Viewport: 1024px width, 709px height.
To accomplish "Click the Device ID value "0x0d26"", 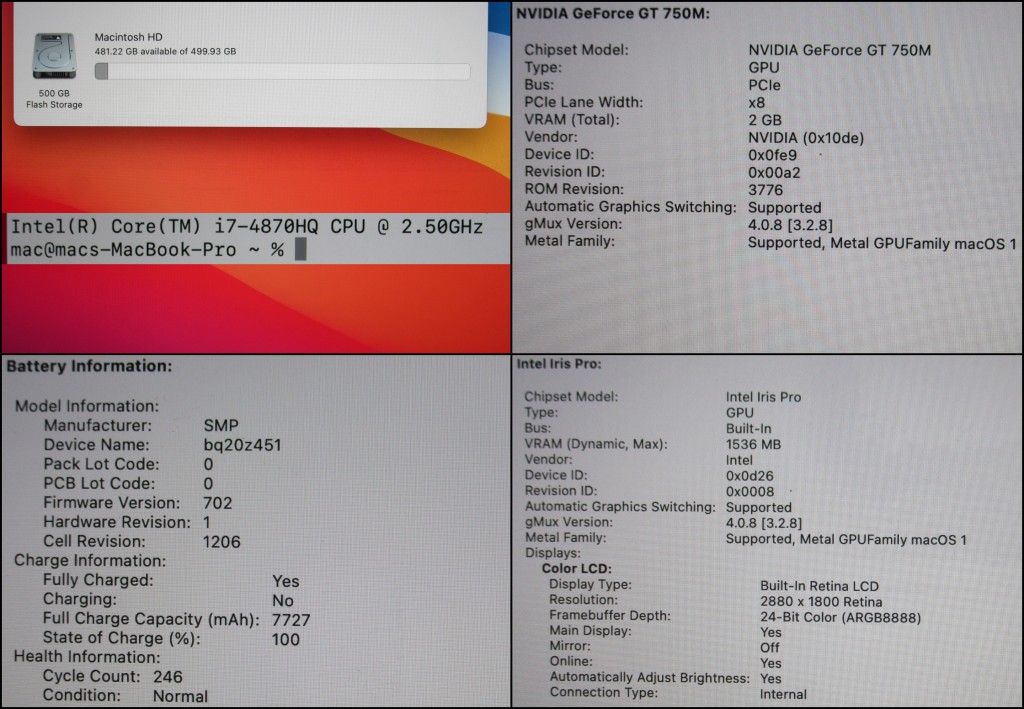I will pos(750,476).
